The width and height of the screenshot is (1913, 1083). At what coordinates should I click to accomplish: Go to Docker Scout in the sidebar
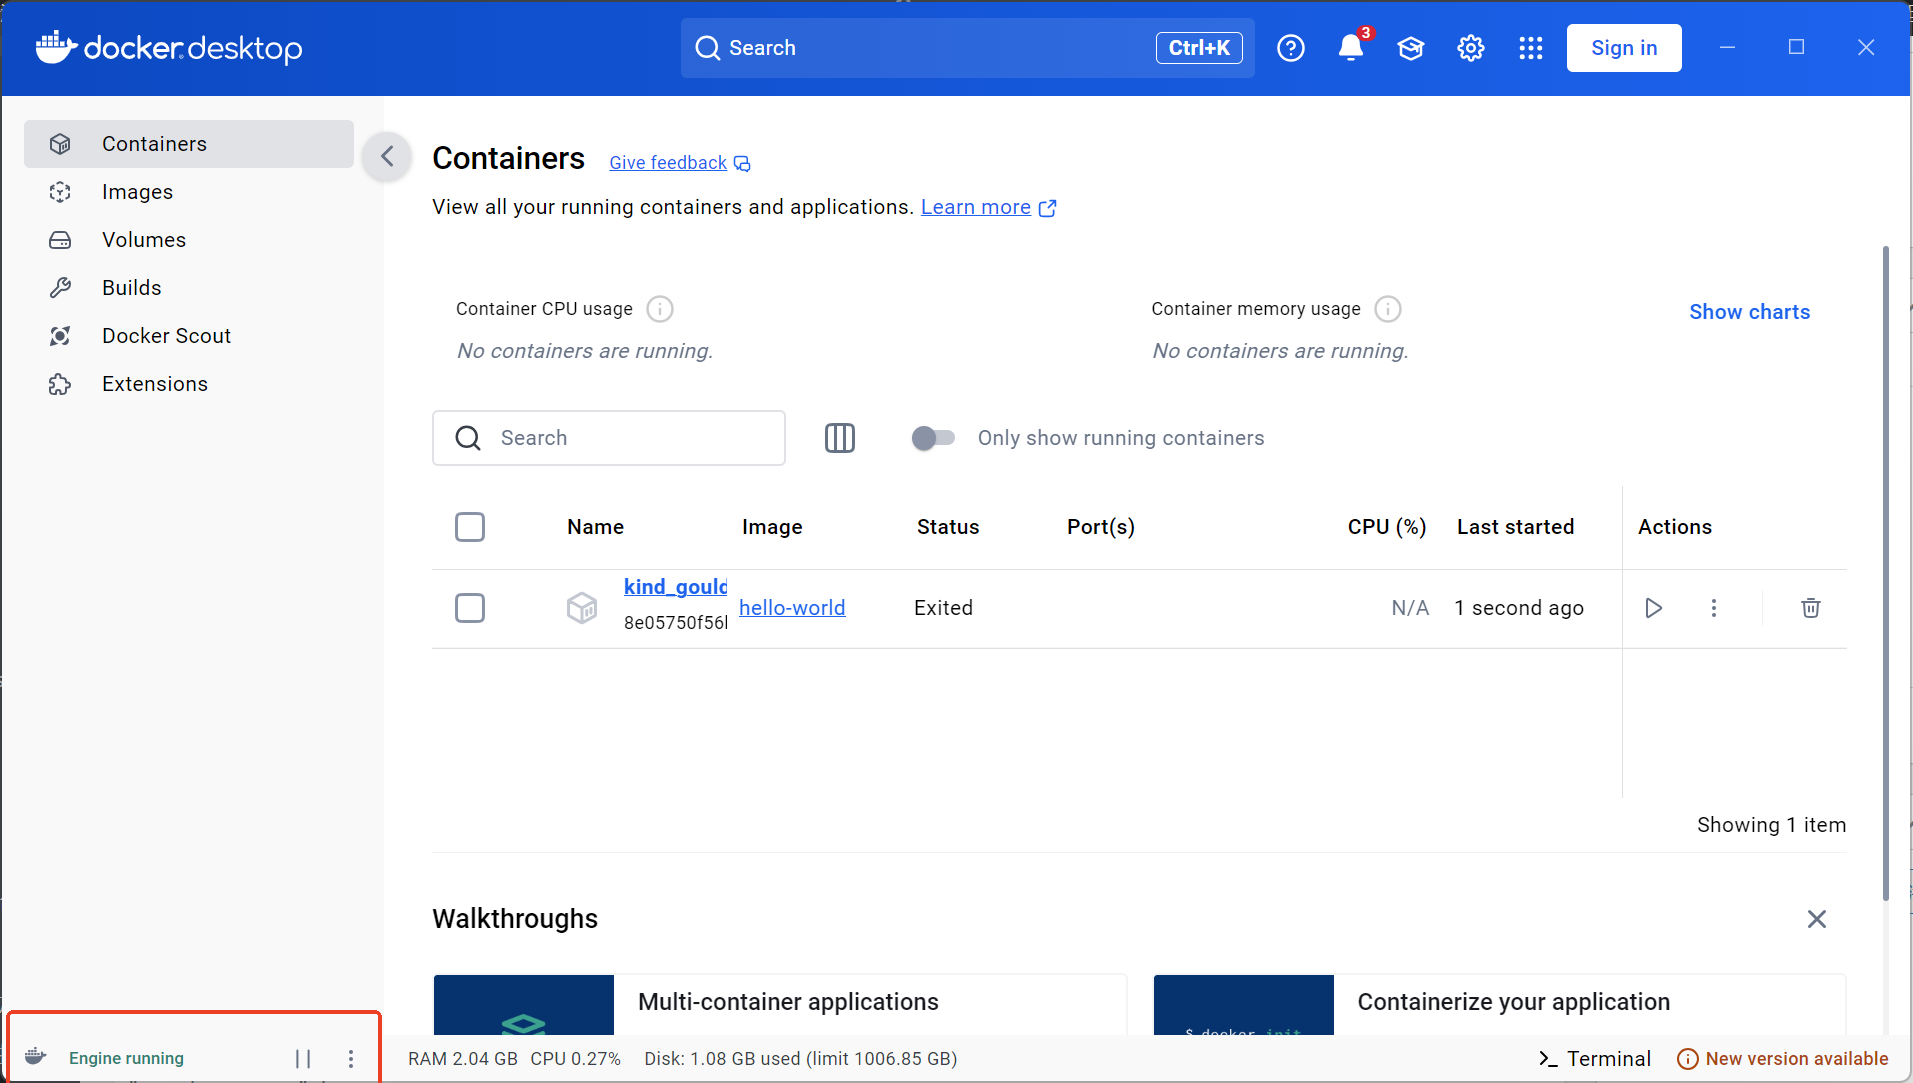[189, 336]
